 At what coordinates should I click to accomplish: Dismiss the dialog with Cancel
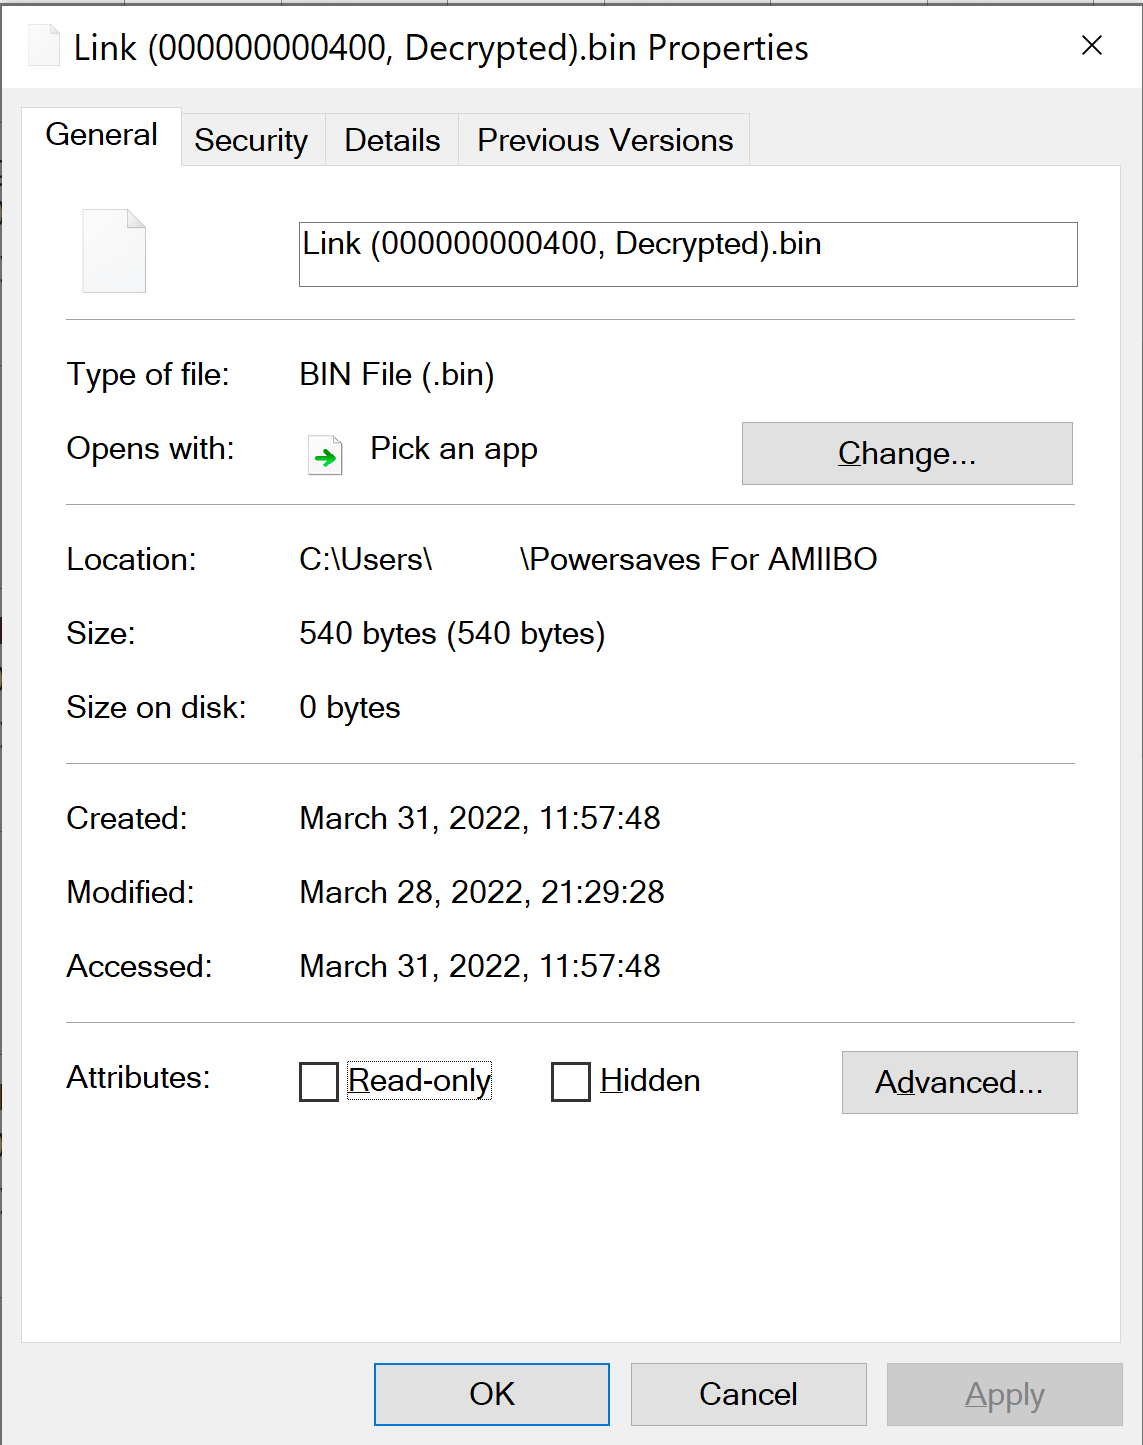[749, 1394]
